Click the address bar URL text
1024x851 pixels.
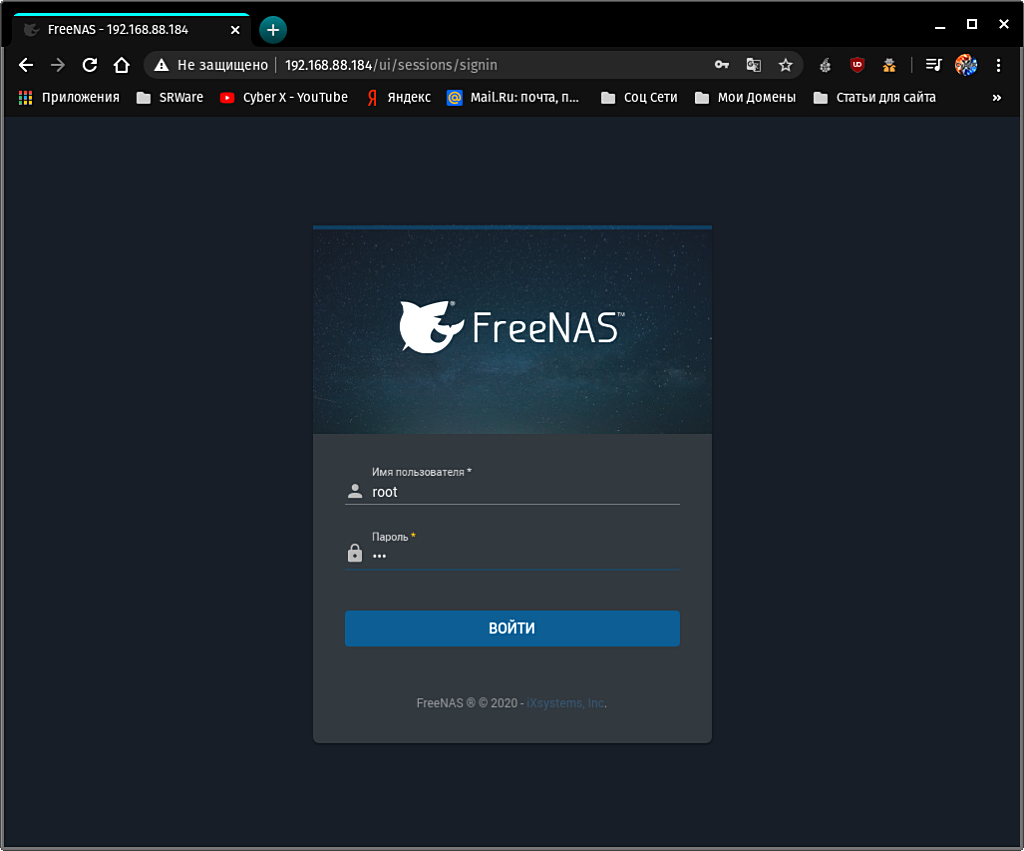pos(391,65)
